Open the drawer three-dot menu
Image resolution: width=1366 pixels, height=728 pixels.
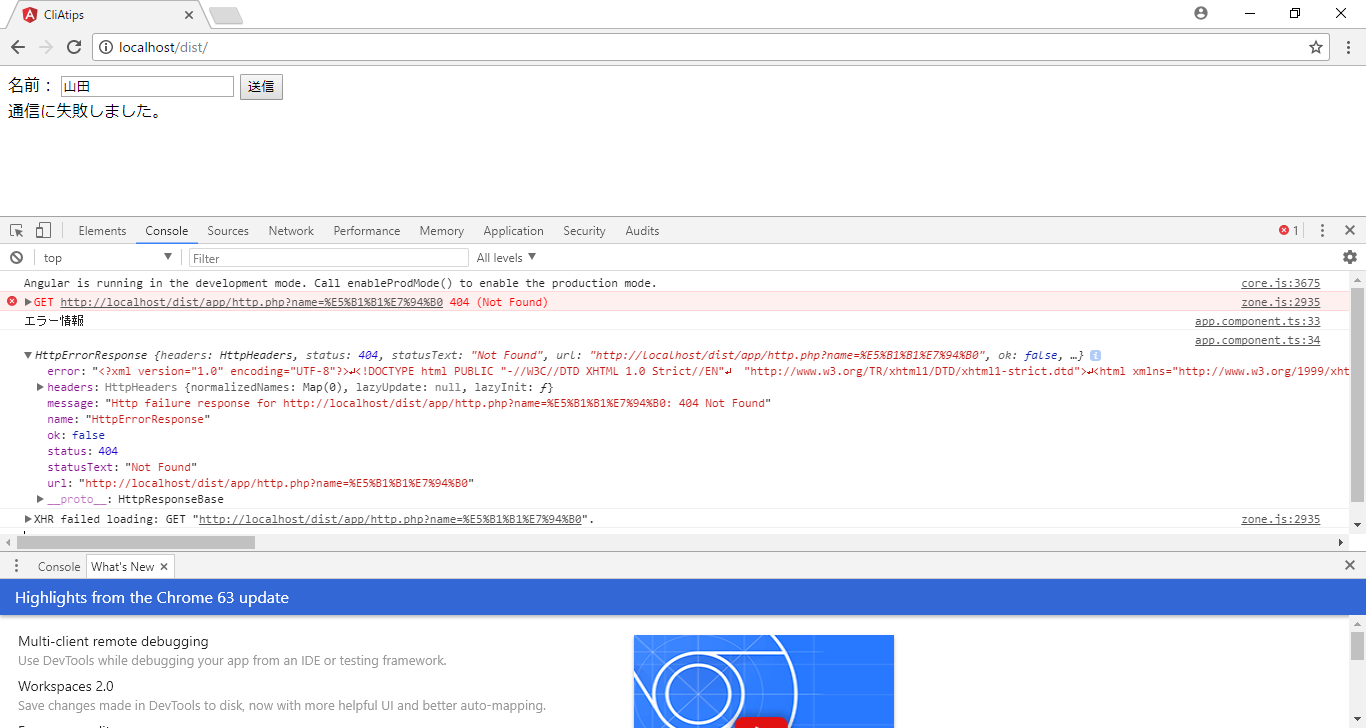point(16,566)
